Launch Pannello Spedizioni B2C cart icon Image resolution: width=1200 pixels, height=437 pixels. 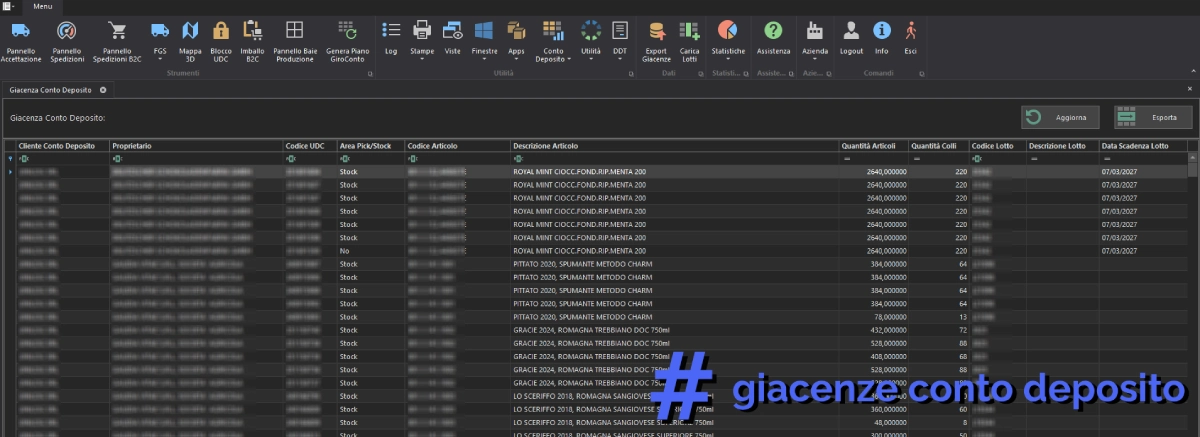pyautogui.click(x=117, y=31)
